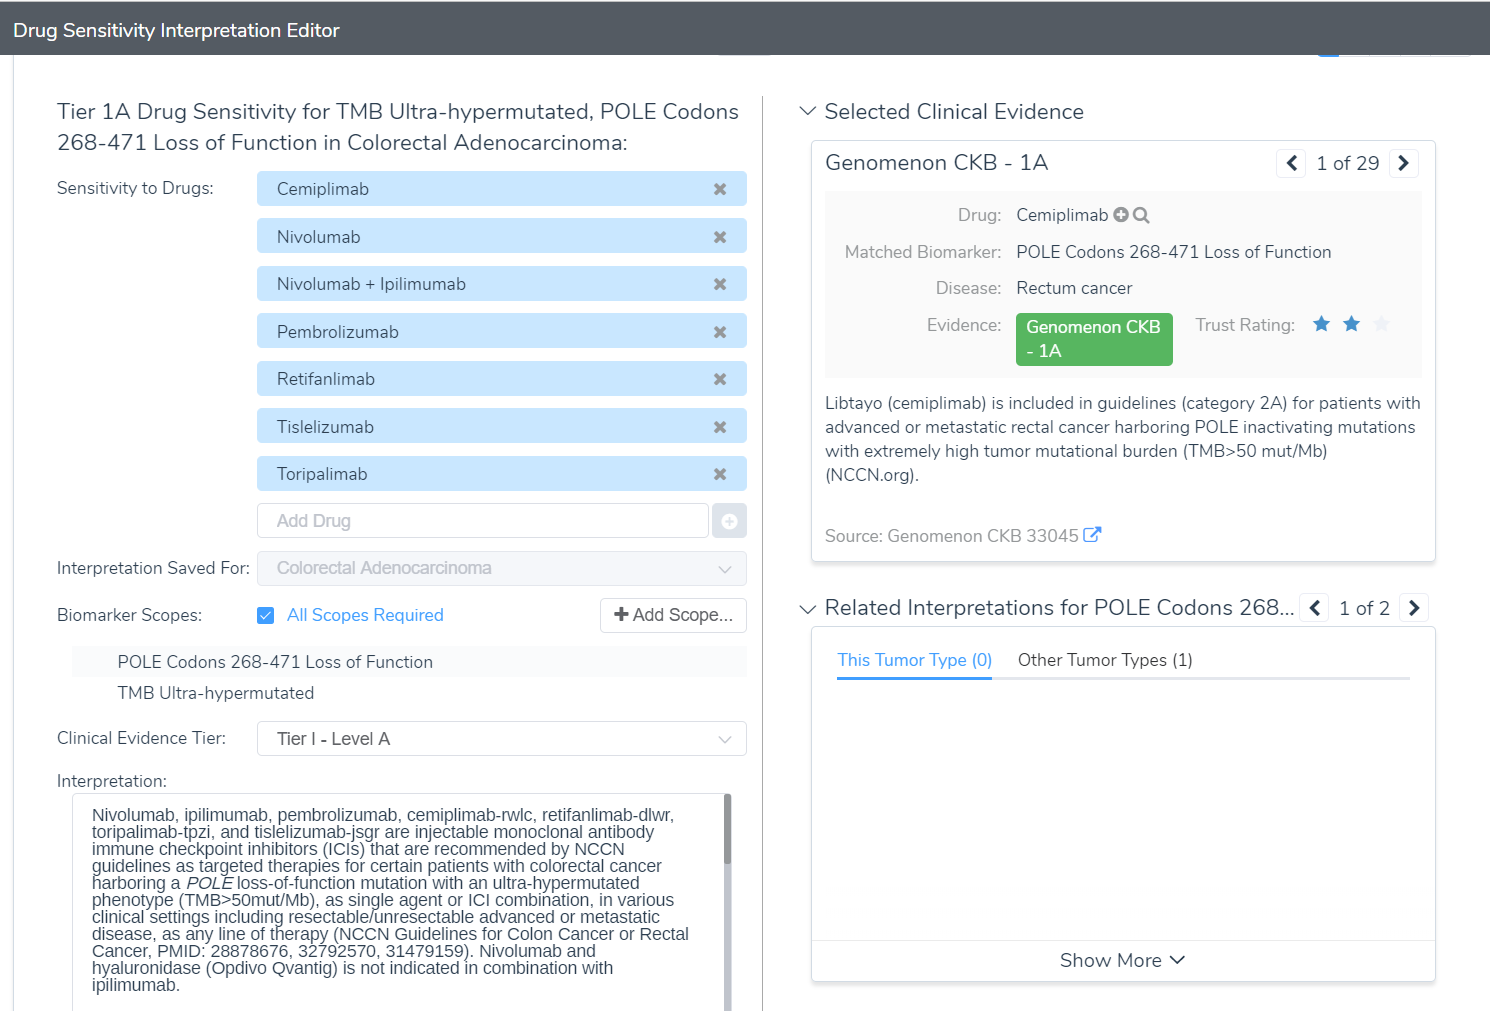Click the Add Drug input field
This screenshot has width=1490, height=1011.
tap(483, 521)
